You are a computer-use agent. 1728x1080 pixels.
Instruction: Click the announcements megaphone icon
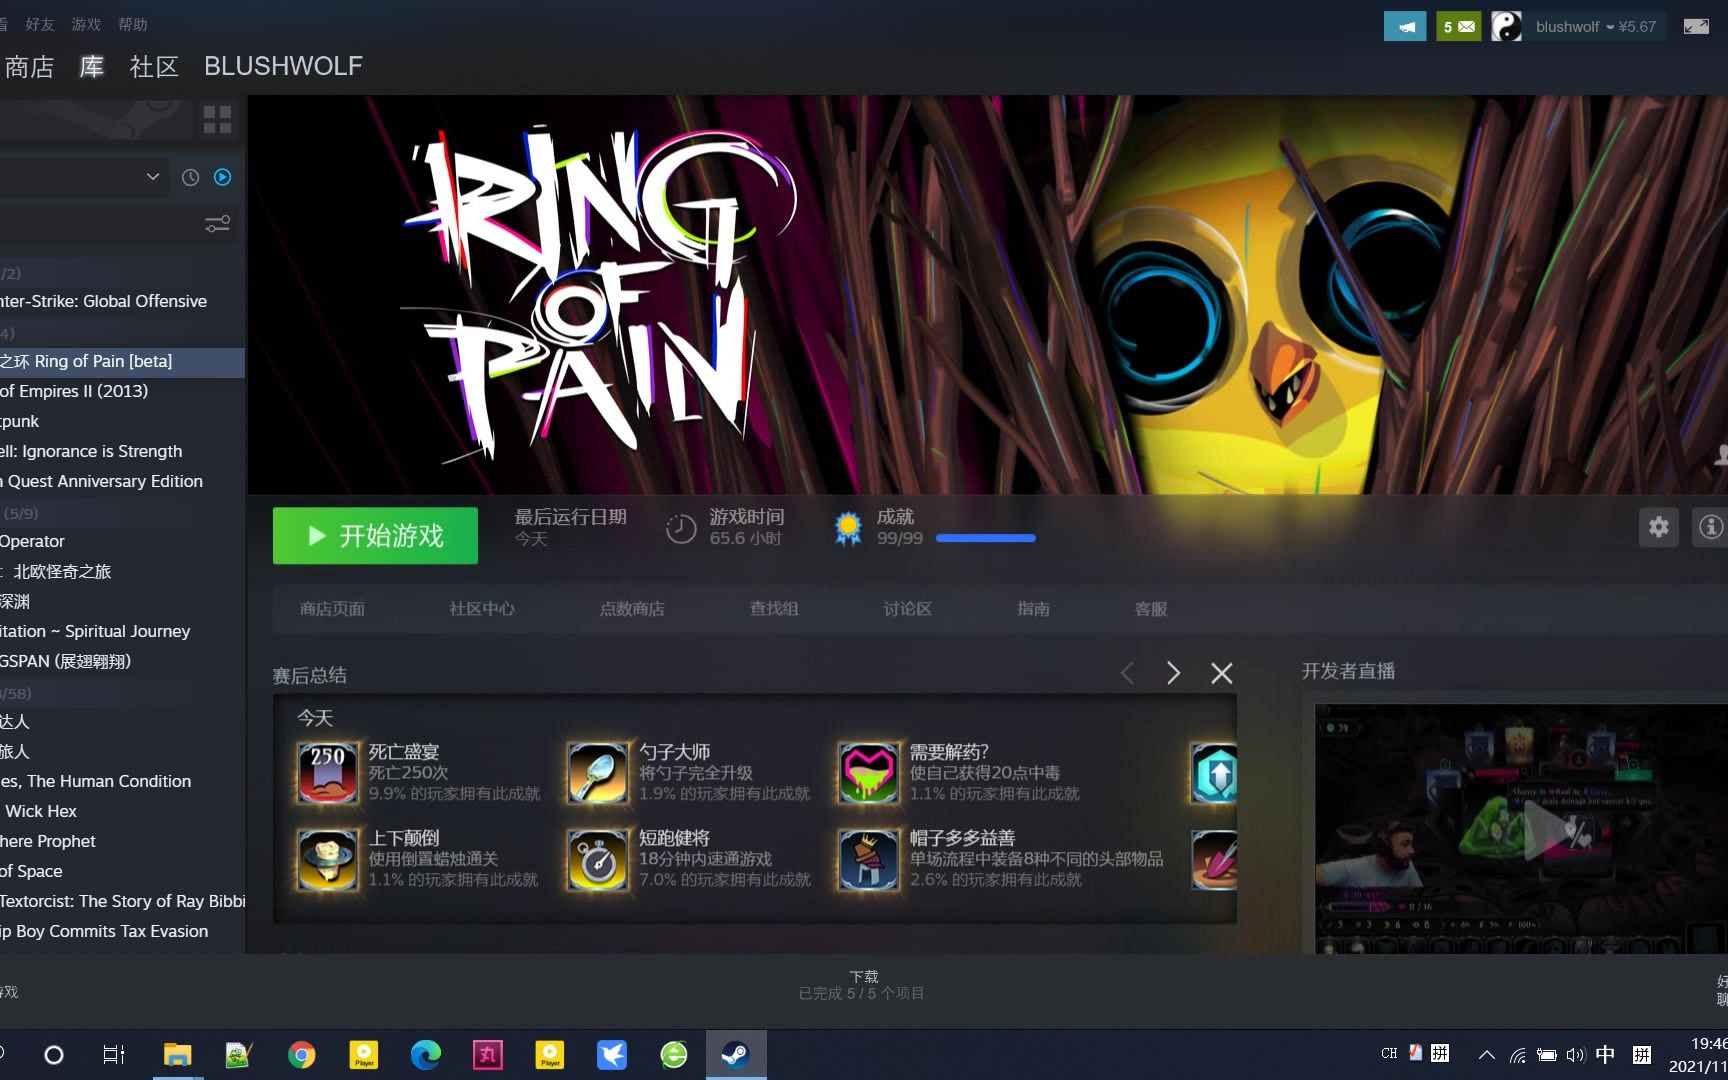pyautogui.click(x=1405, y=27)
